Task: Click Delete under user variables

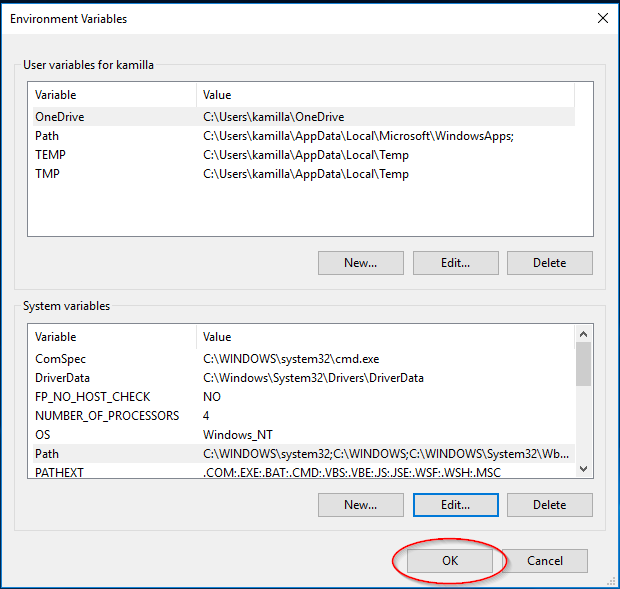Action: (549, 263)
